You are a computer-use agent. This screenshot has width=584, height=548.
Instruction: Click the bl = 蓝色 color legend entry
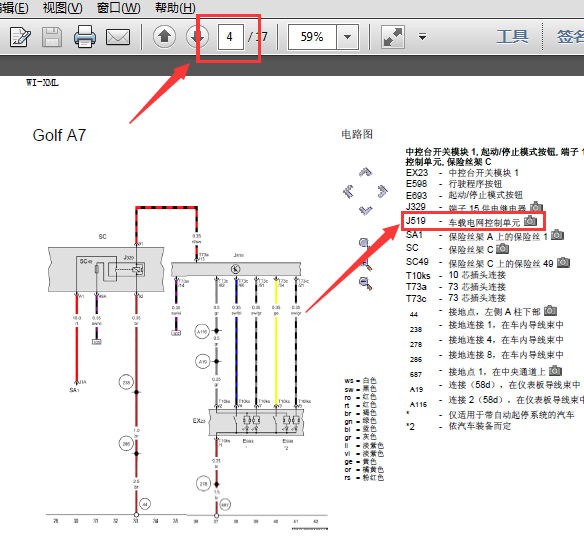361,429
